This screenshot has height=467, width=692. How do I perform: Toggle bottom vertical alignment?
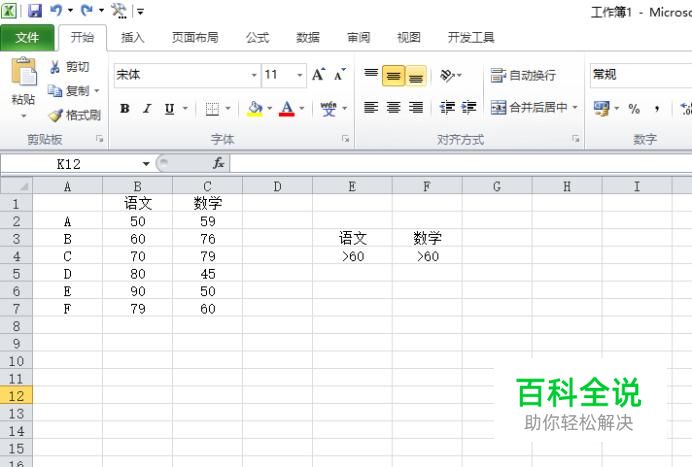[x=416, y=75]
